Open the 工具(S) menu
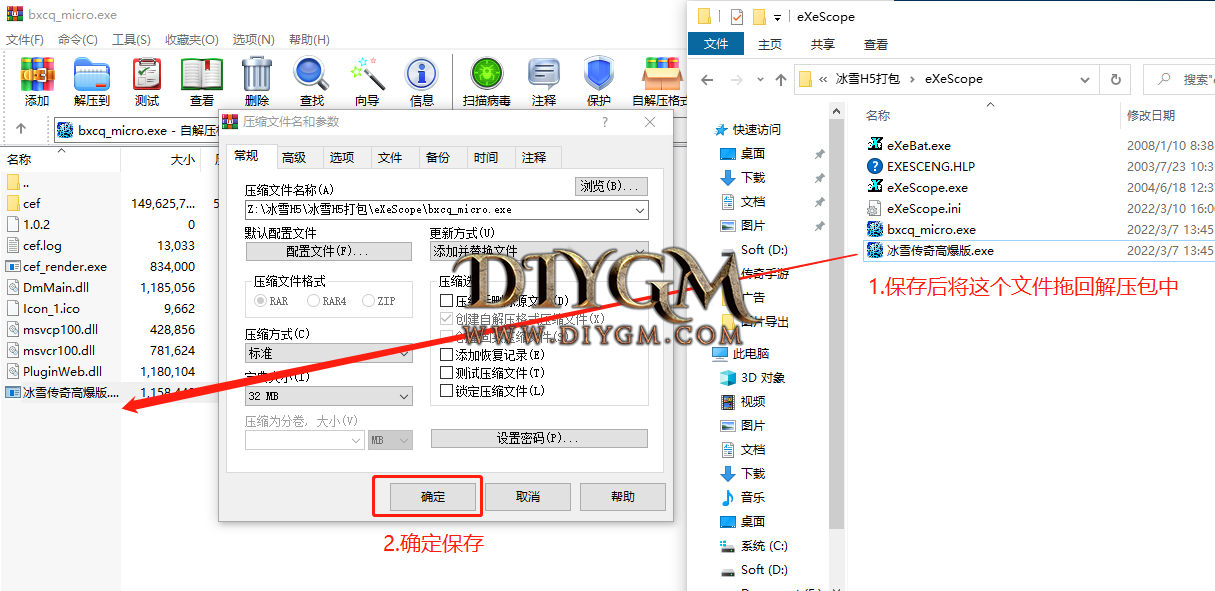 tap(131, 39)
